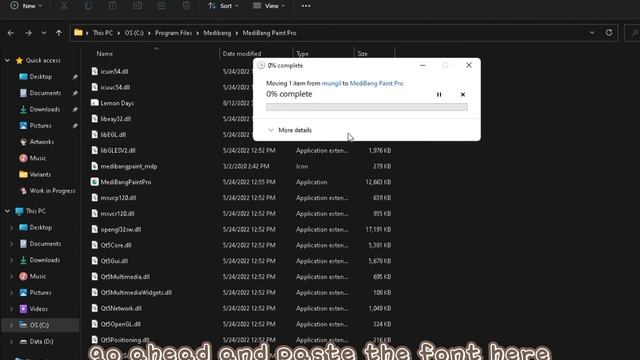This screenshot has width=640, height=360.
Task: Click the MediBang Paint Pro destination link
Action: tap(376, 83)
